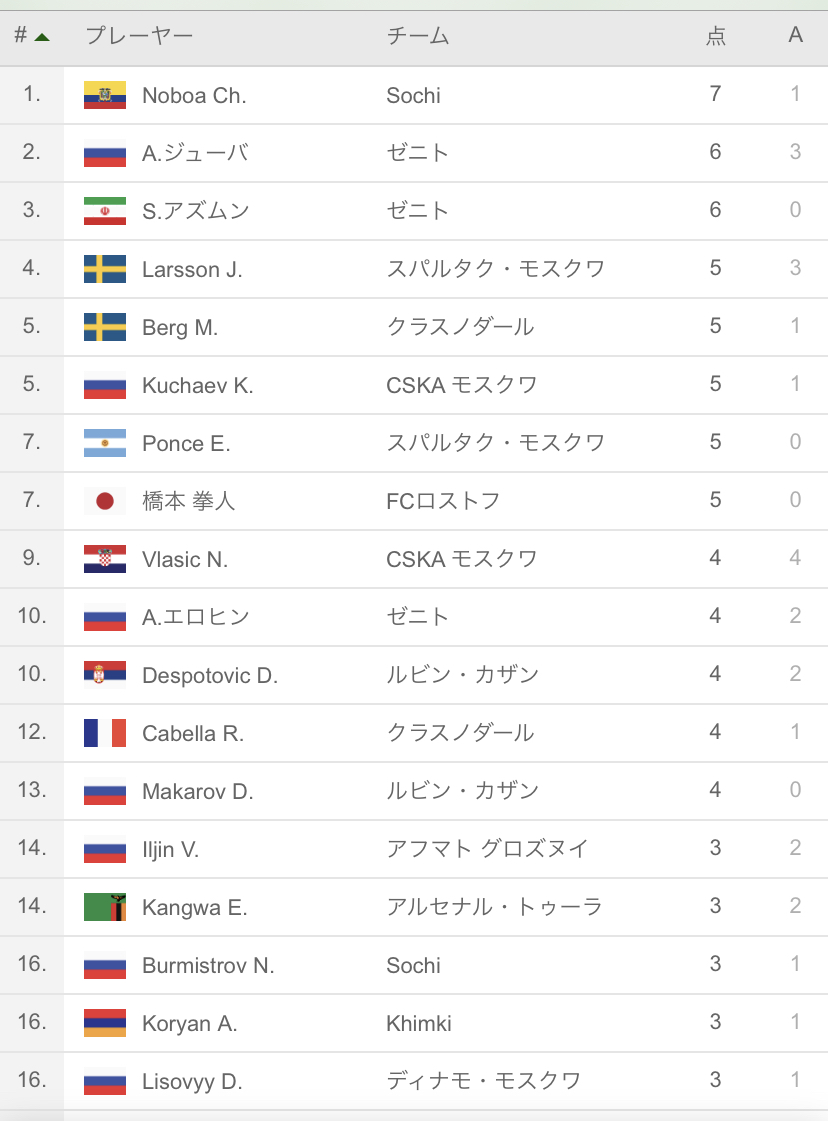Sort the table by プレーヤー column
Viewport: 828px width, 1121px height.
(139, 36)
